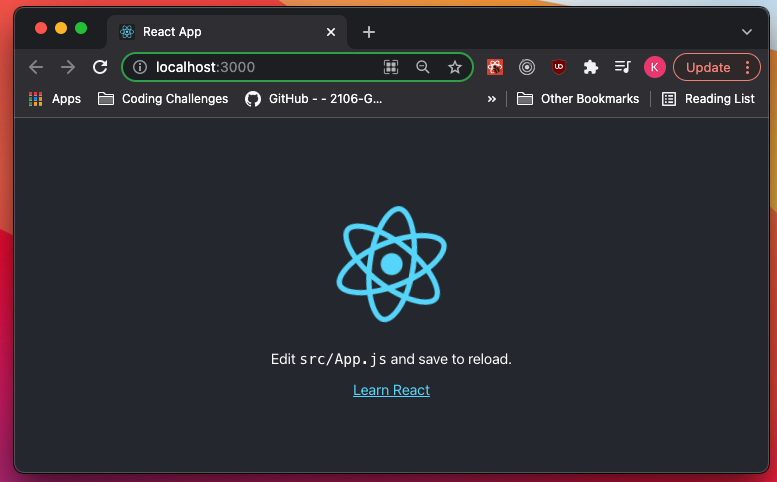The image size is (777, 482).
Task: Open the QR/grid icon in address bar
Action: 391,67
